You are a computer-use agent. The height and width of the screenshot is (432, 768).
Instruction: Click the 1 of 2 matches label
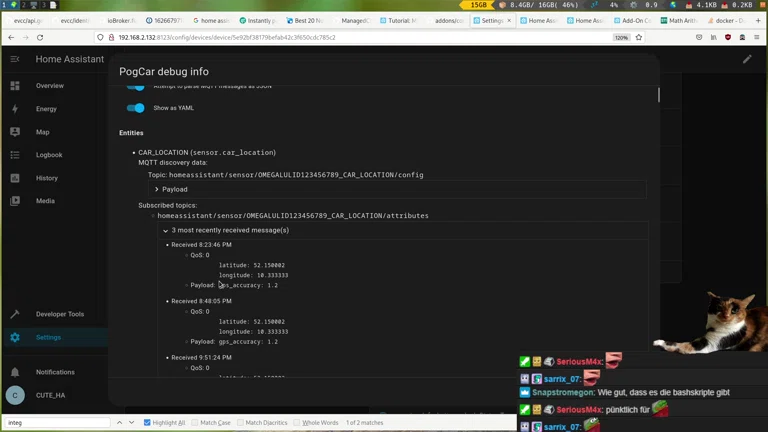pos(364,422)
